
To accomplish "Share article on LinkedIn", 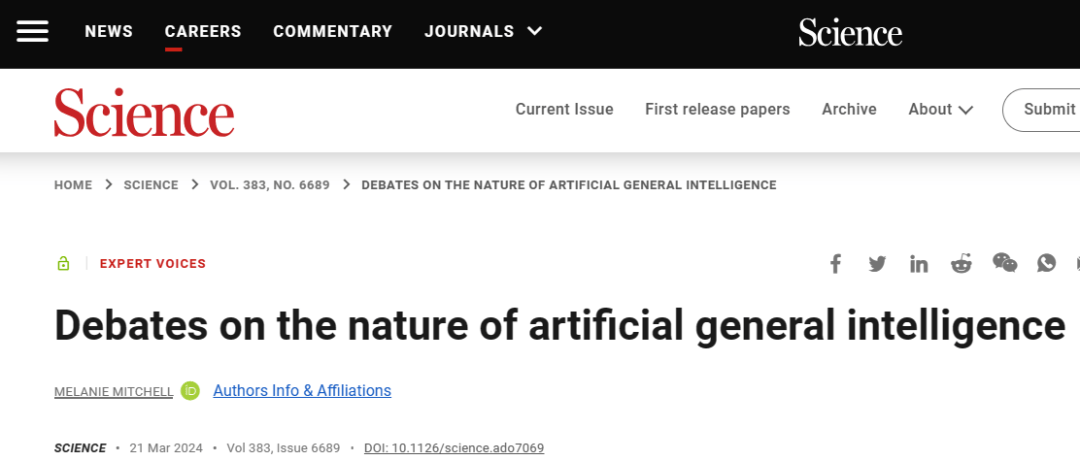I will [919, 264].
